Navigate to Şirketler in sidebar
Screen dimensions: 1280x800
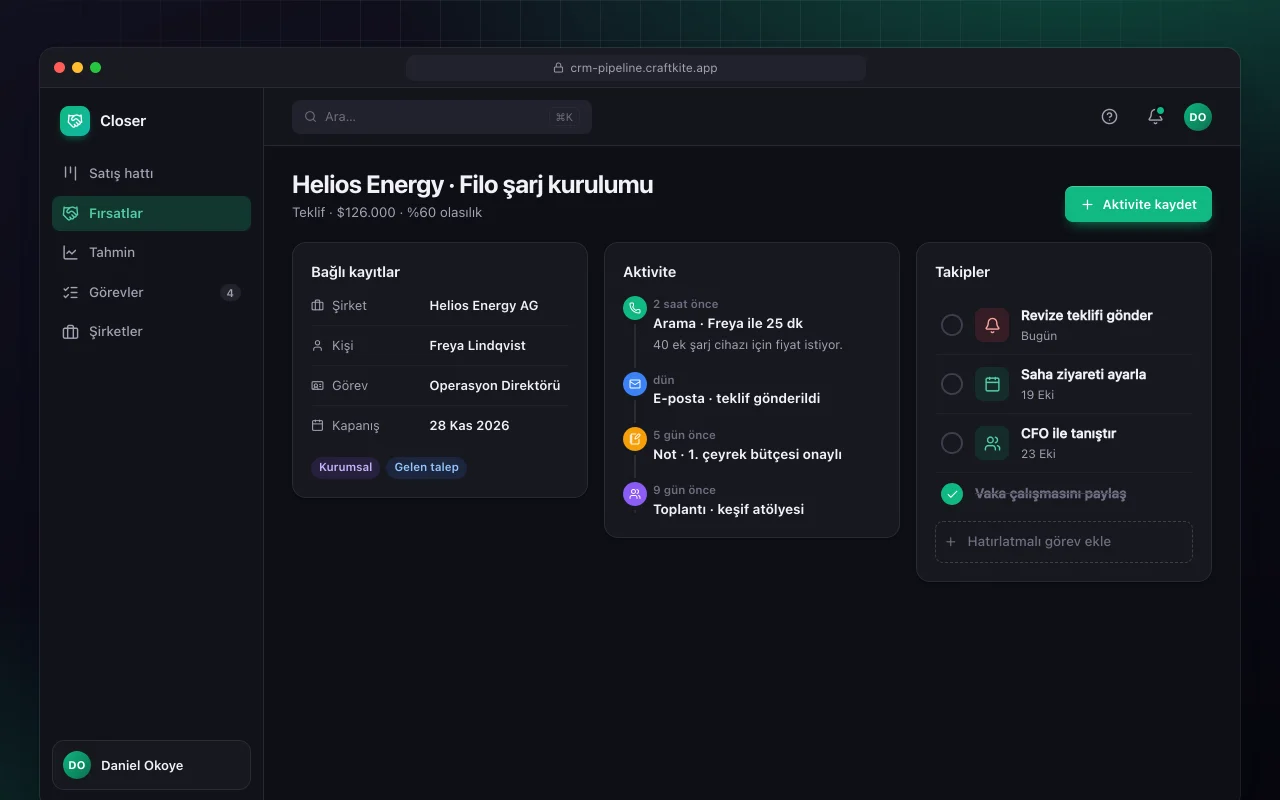[151, 332]
